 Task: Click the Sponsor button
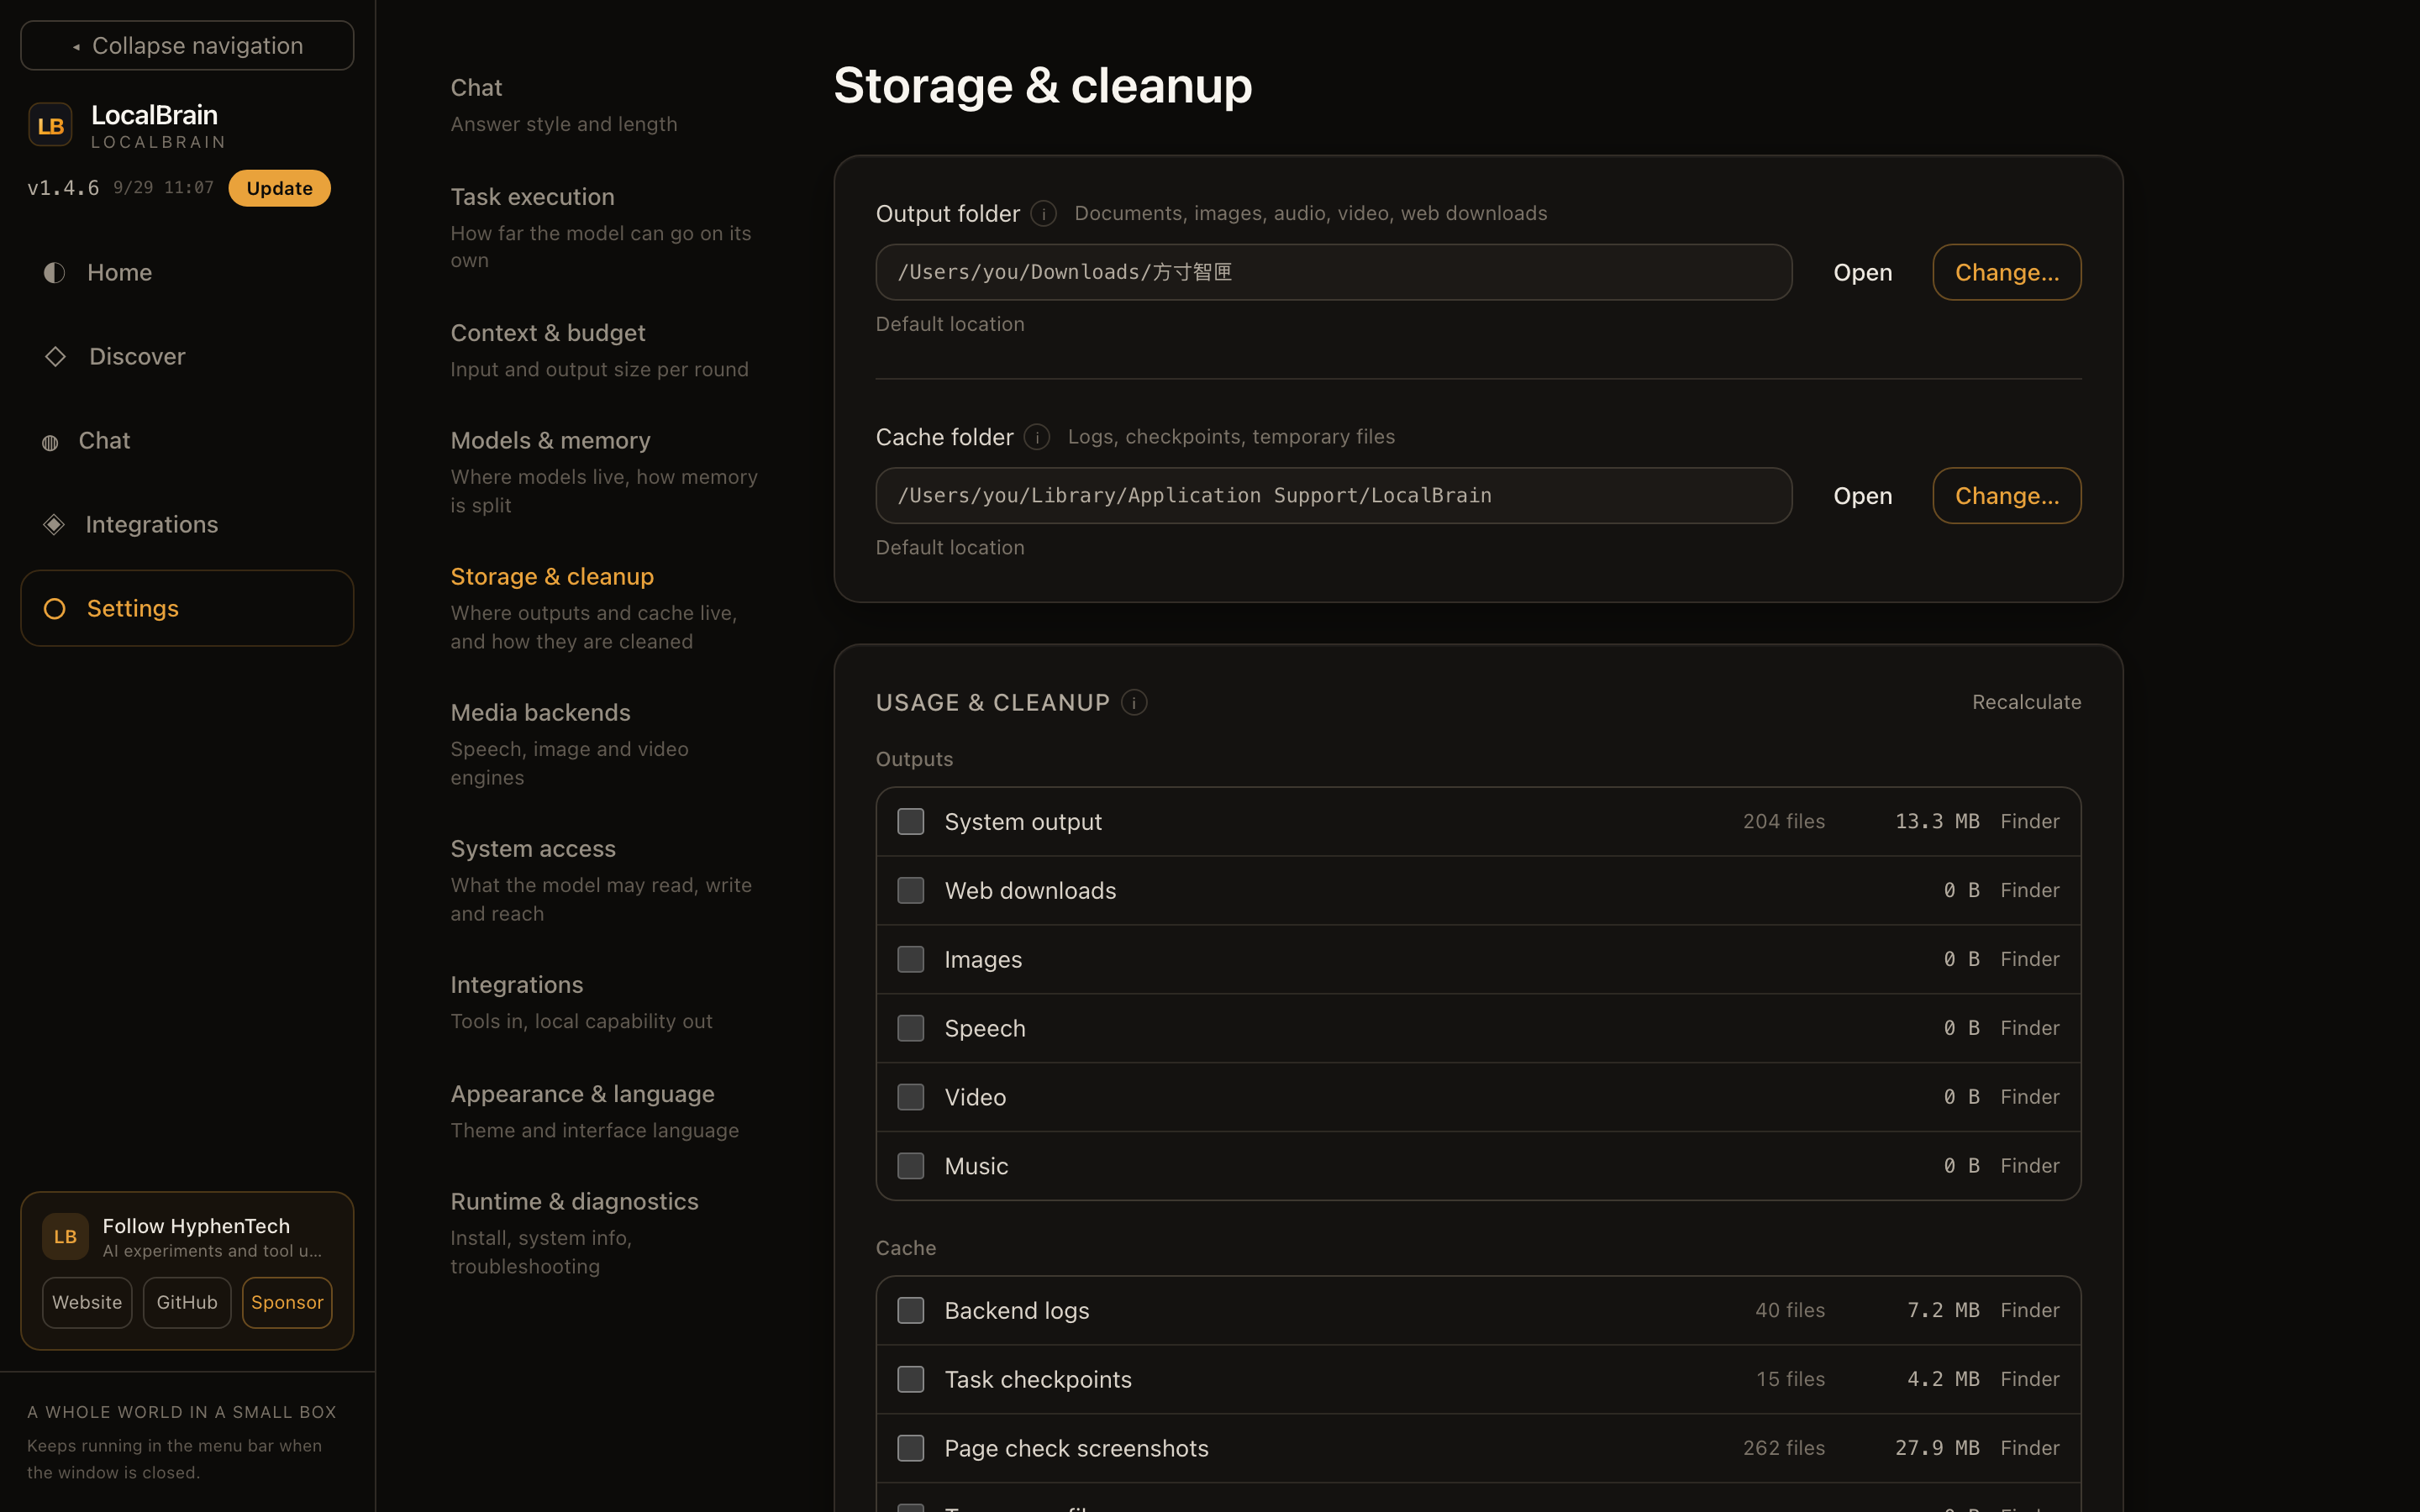pyautogui.click(x=287, y=1302)
